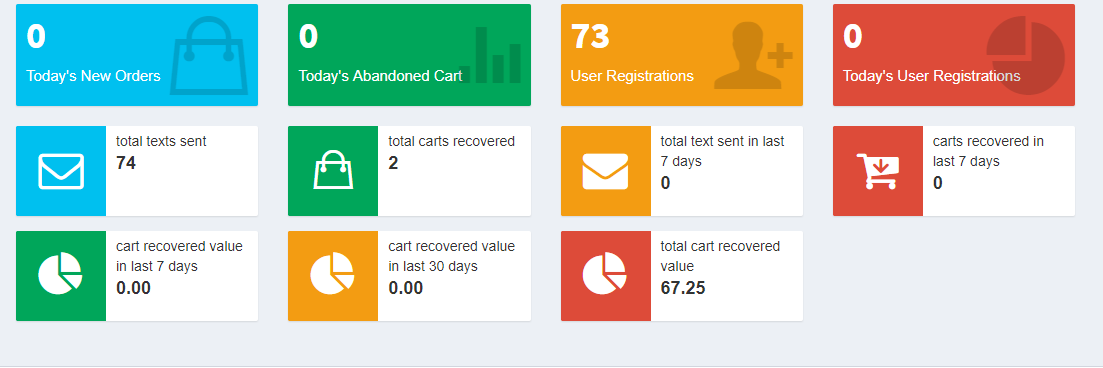Screen dimensions: 1103x368
Task: Select 'carts recovered in last 7 days' label
Action: 988,151
